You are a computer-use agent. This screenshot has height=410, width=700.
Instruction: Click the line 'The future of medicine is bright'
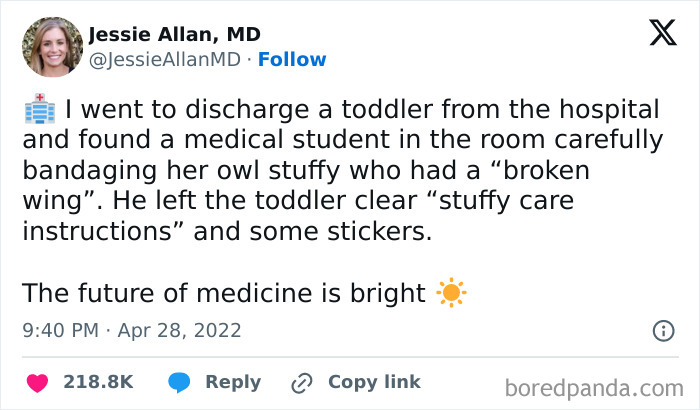tap(224, 293)
